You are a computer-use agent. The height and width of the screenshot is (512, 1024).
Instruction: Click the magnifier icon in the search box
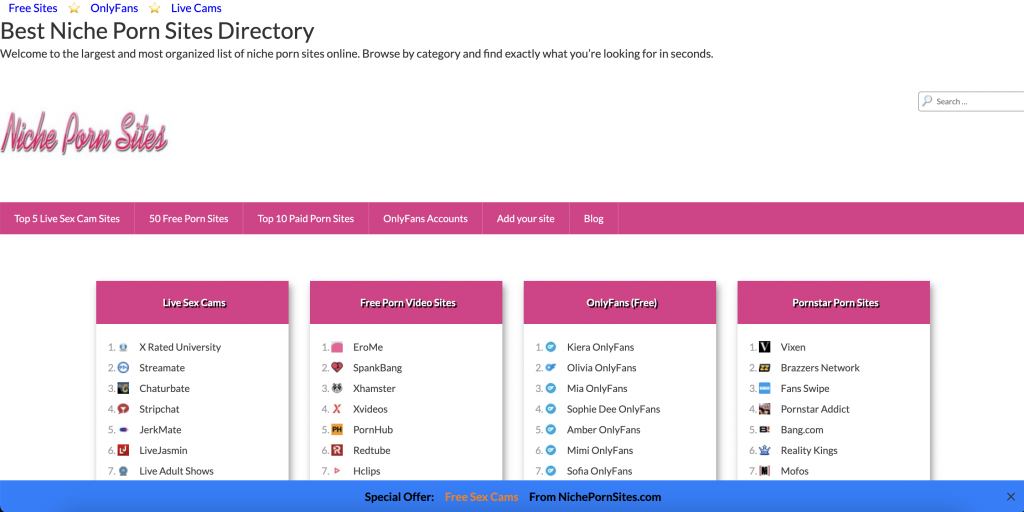928,101
